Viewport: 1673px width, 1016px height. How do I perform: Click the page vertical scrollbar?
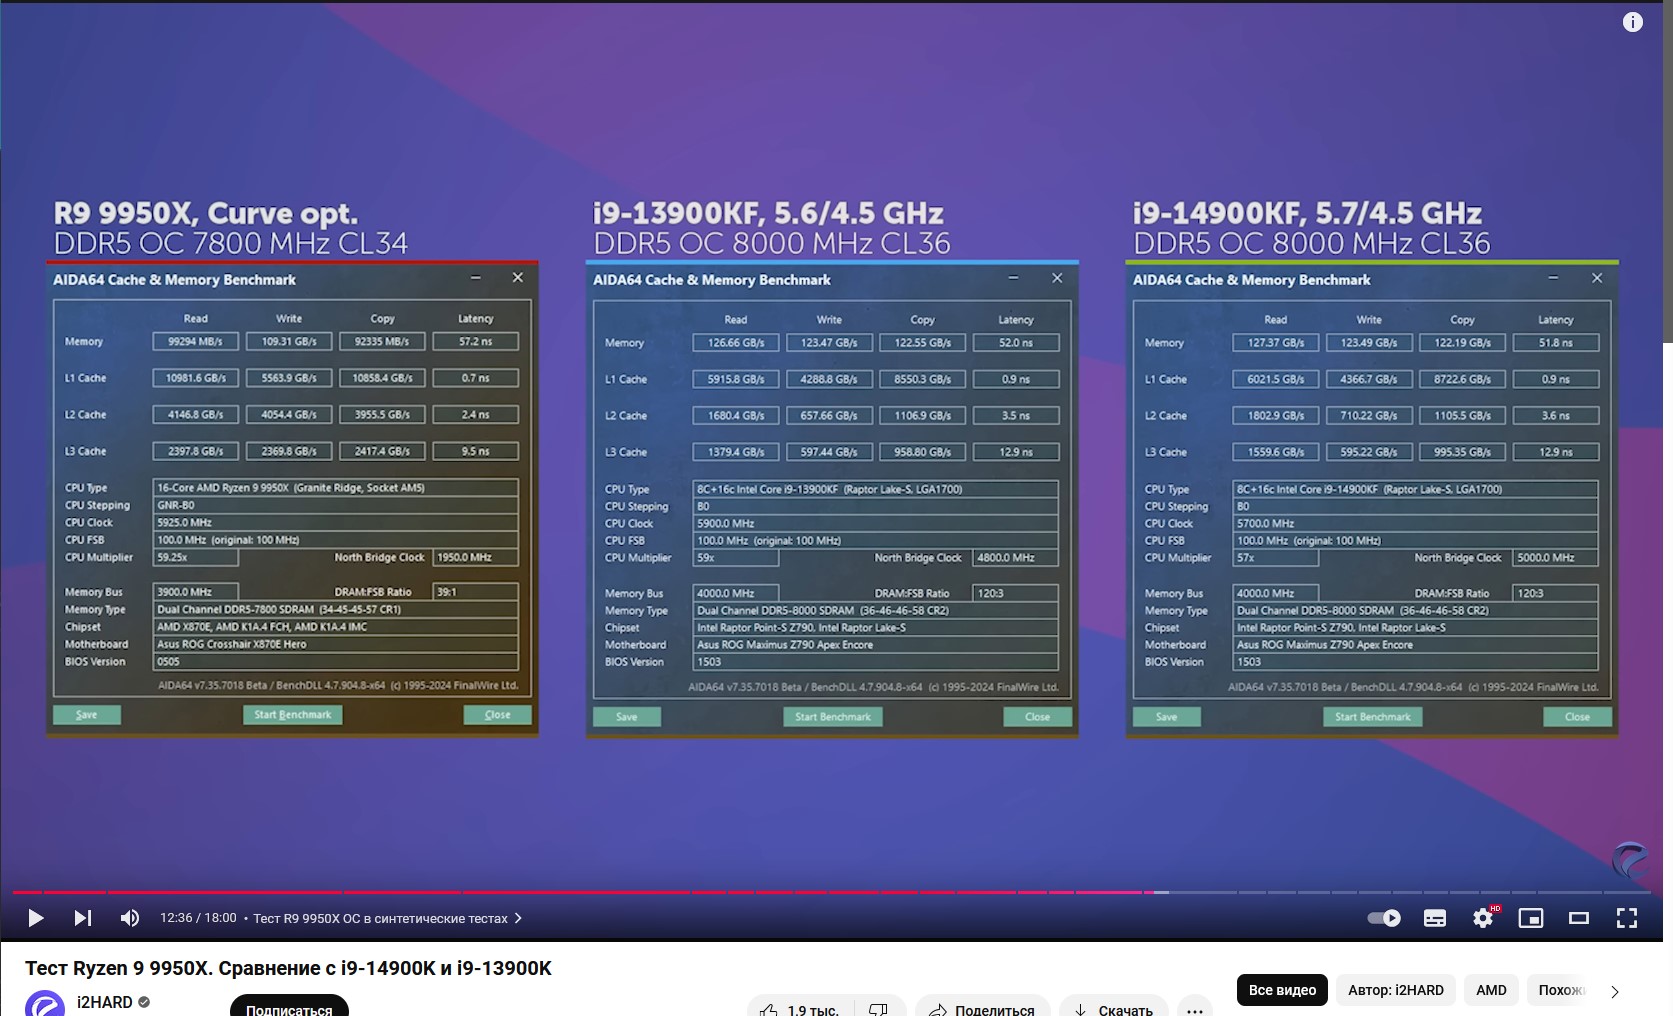coord(1668,172)
